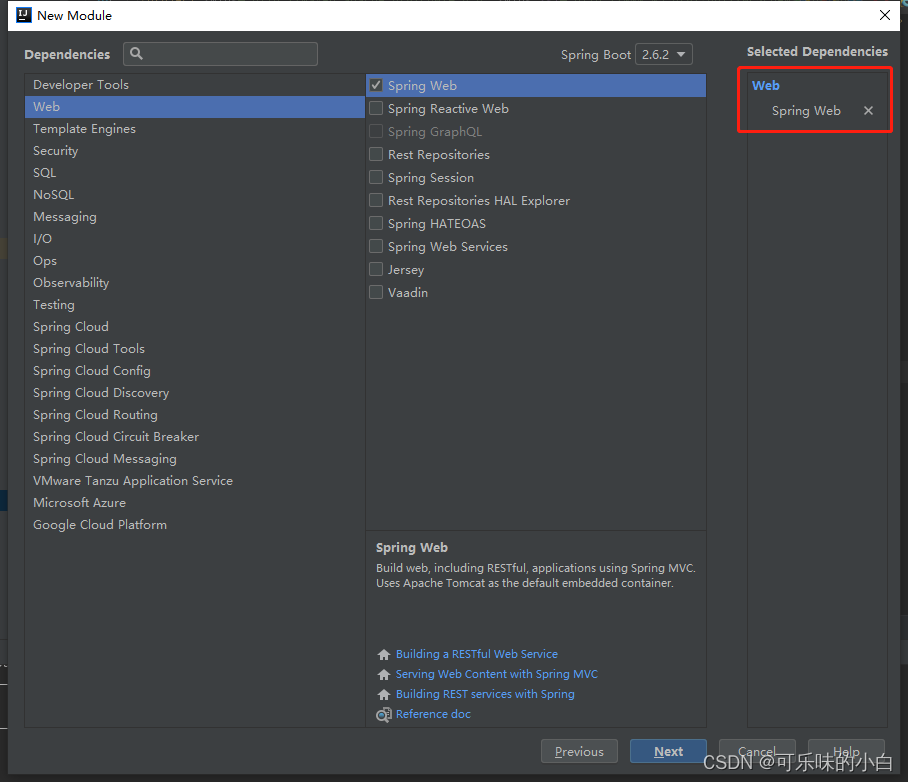The height and width of the screenshot is (782, 908).
Task: Check the Spring Session option
Action: pos(376,177)
